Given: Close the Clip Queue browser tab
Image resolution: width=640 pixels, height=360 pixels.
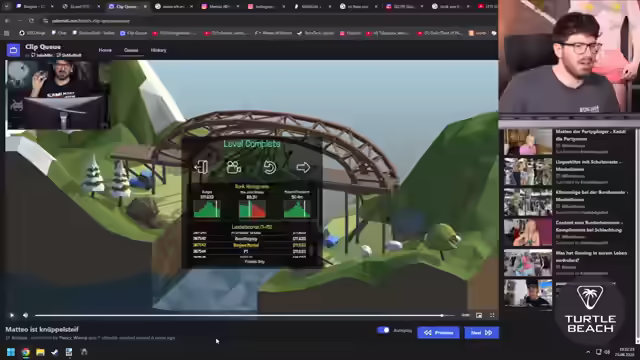Looking at the screenshot, I should [145, 7].
